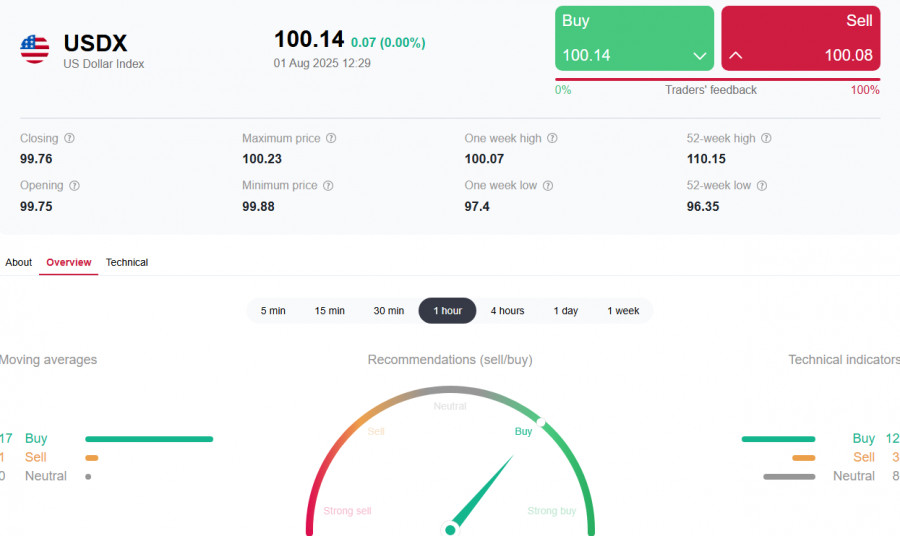The width and height of the screenshot is (900, 536).
Task: Click the One week low value 97.4
Action: pos(477,207)
